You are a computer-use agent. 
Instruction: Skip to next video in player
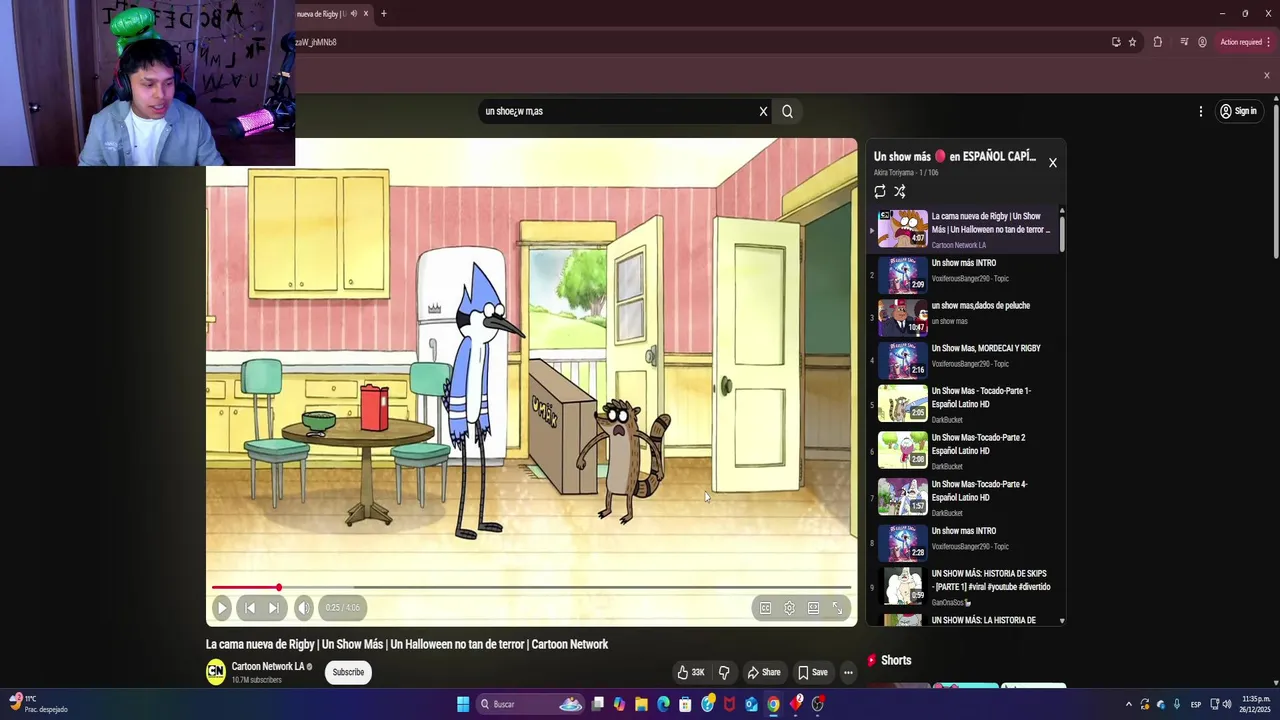(x=273, y=608)
